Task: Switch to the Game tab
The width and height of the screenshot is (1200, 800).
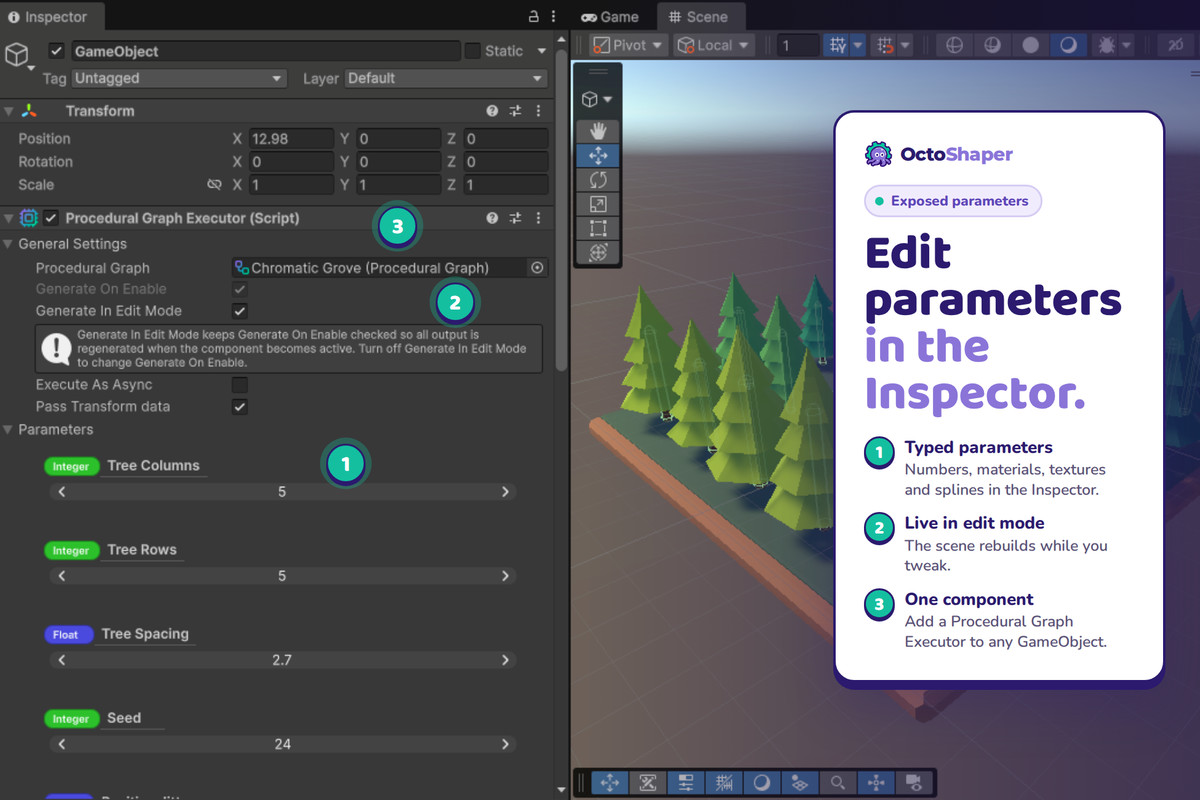Action: (610, 17)
